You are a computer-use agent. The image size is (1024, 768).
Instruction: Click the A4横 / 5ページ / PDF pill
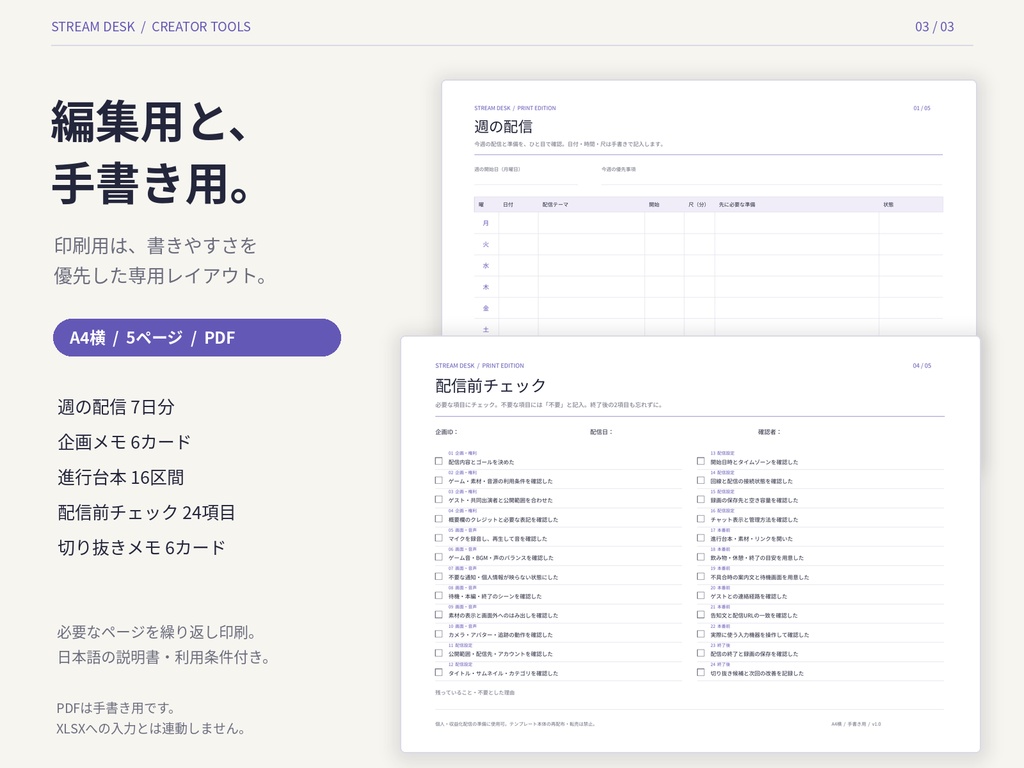tap(197, 338)
